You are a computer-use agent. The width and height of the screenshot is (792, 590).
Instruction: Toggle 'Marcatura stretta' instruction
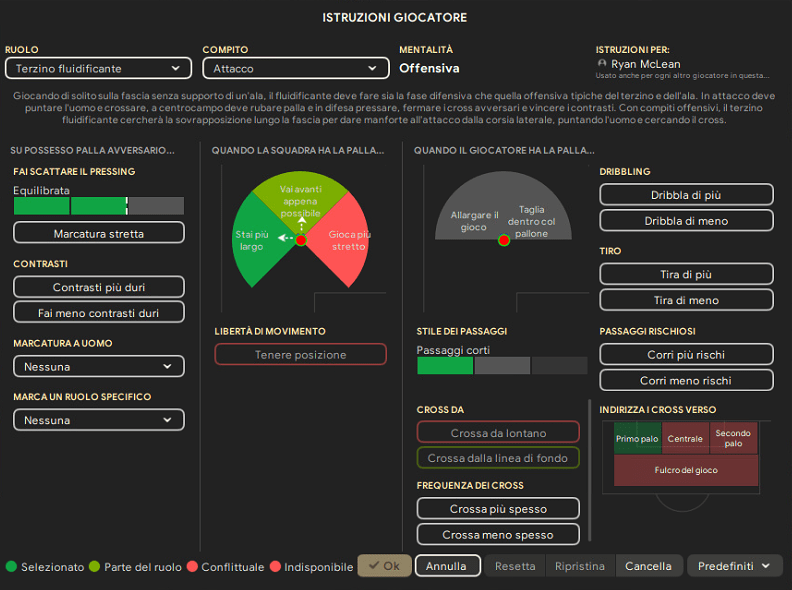click(x=99, y=233)
